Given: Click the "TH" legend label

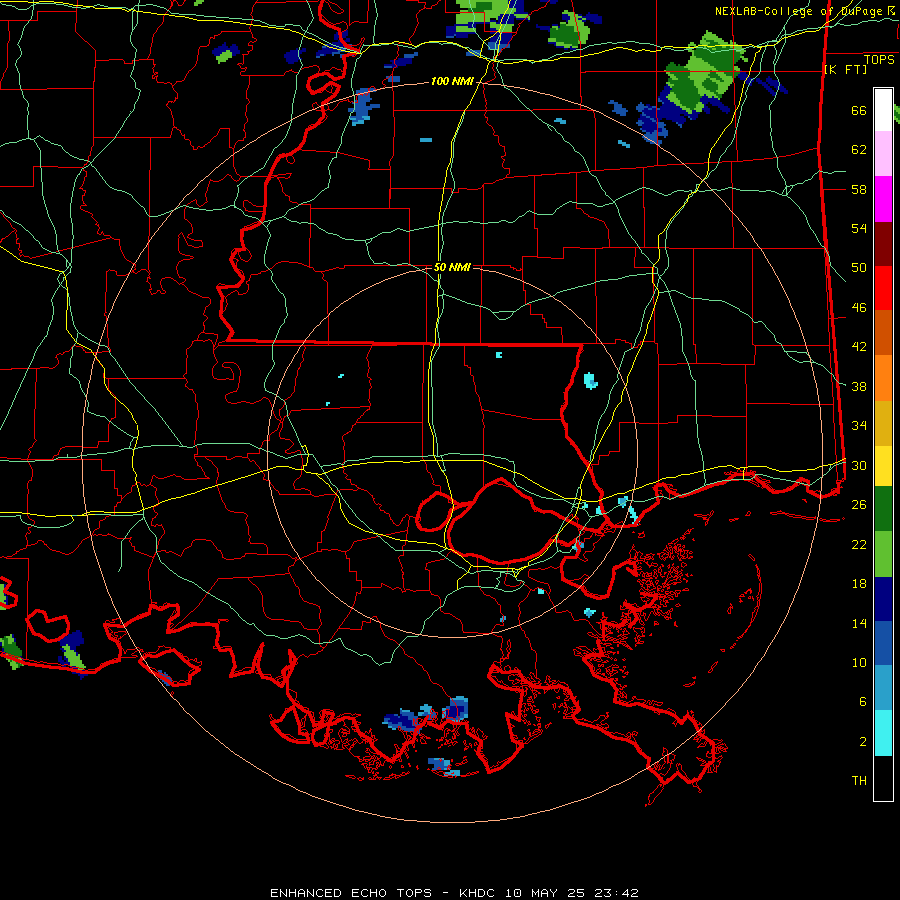Looking at the screenshot, I should (x=859, y=781).
